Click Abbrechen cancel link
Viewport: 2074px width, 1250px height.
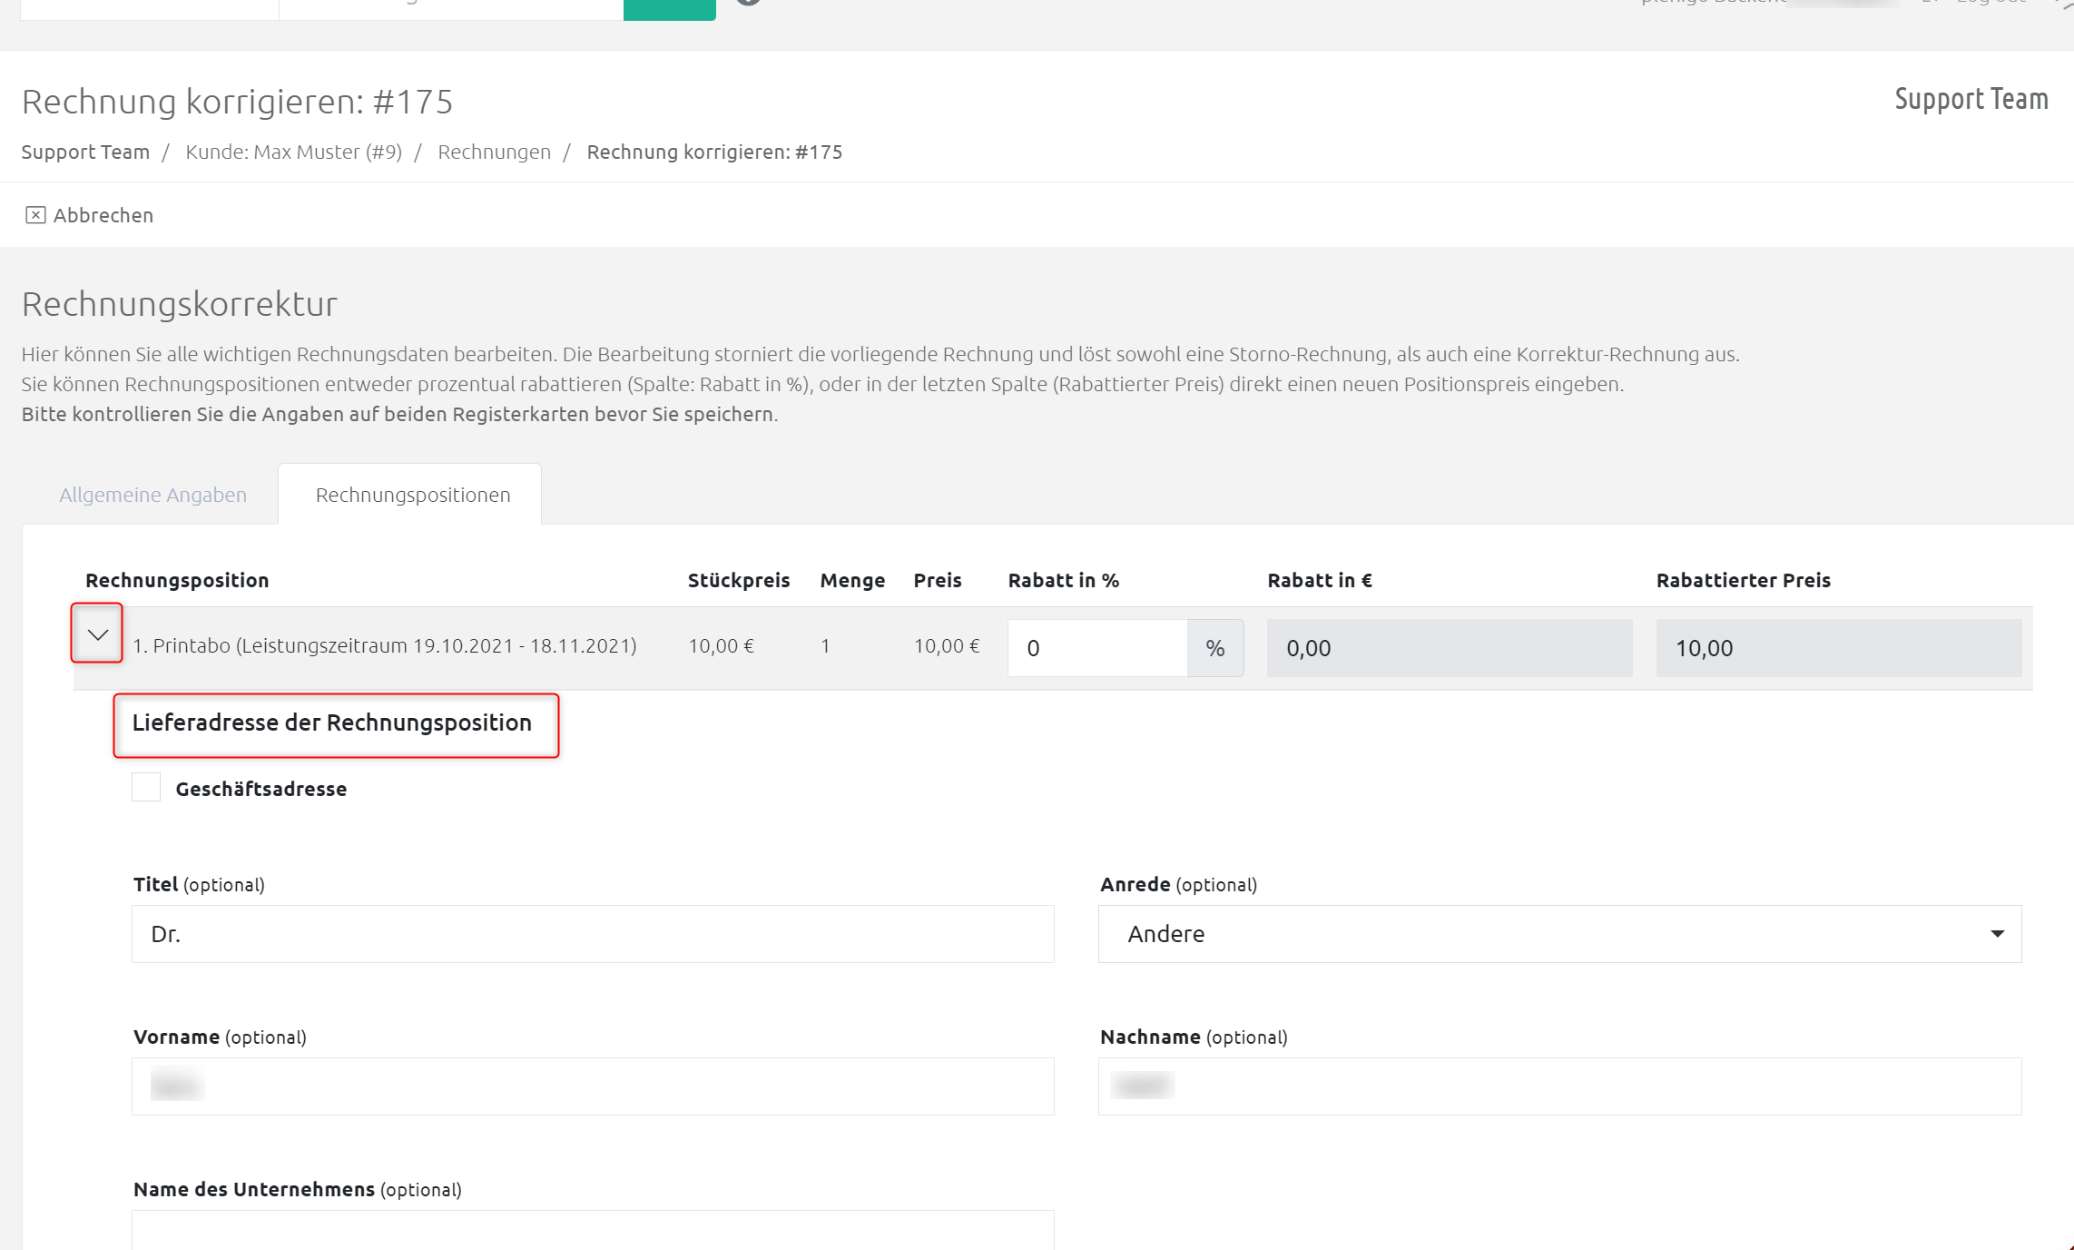(103, 215)
